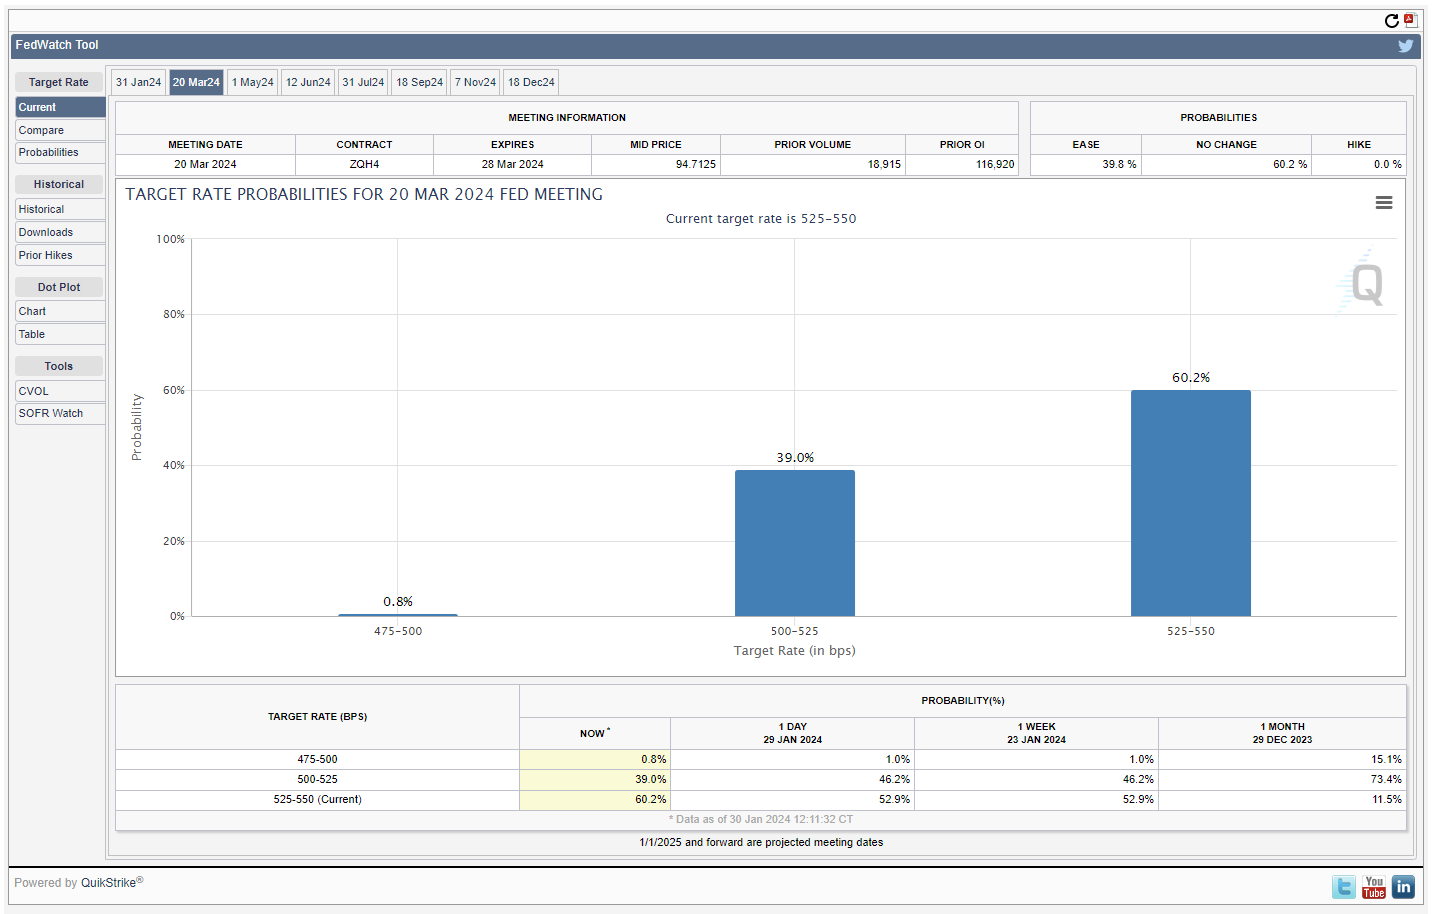This screenshot has width=1434, height=914.
Task: Open the Compare view in sidebar
Action: [41, 131]
